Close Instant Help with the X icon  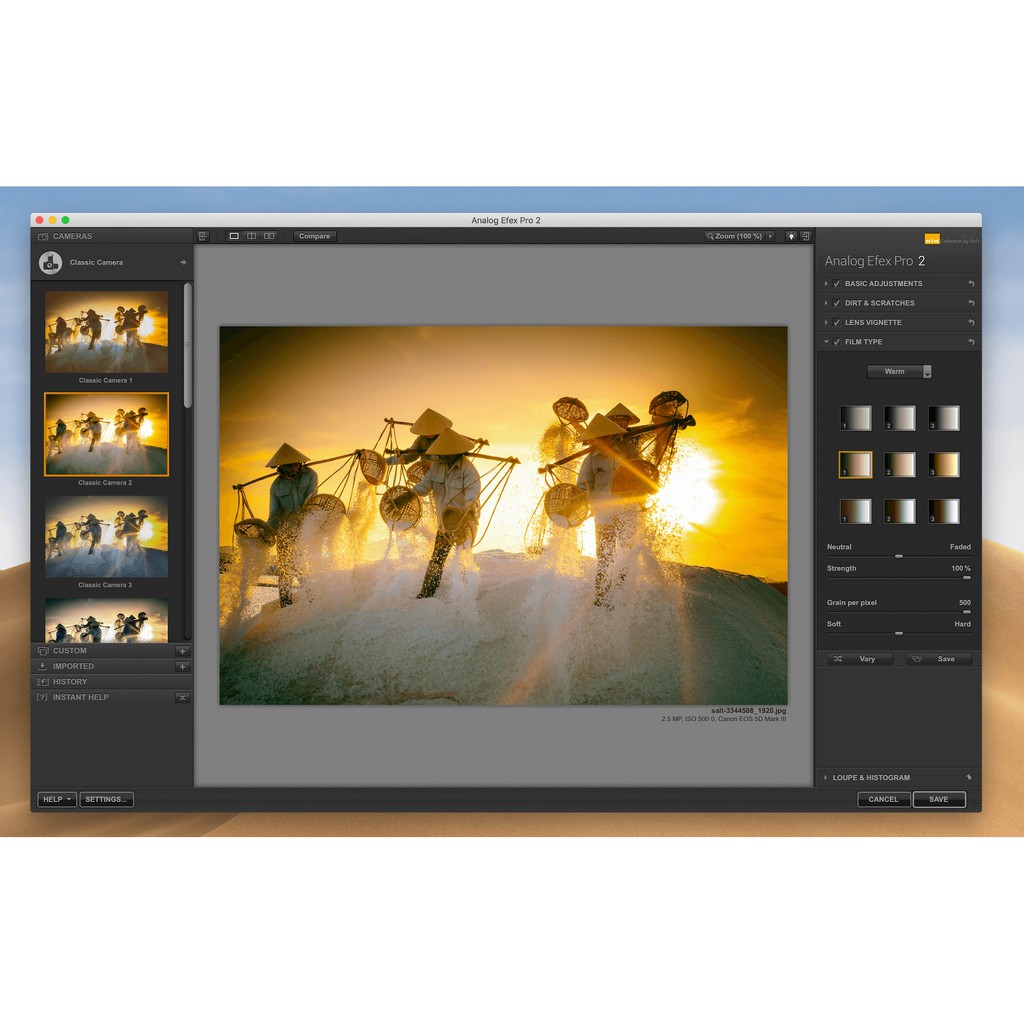[x=182, y=697]
